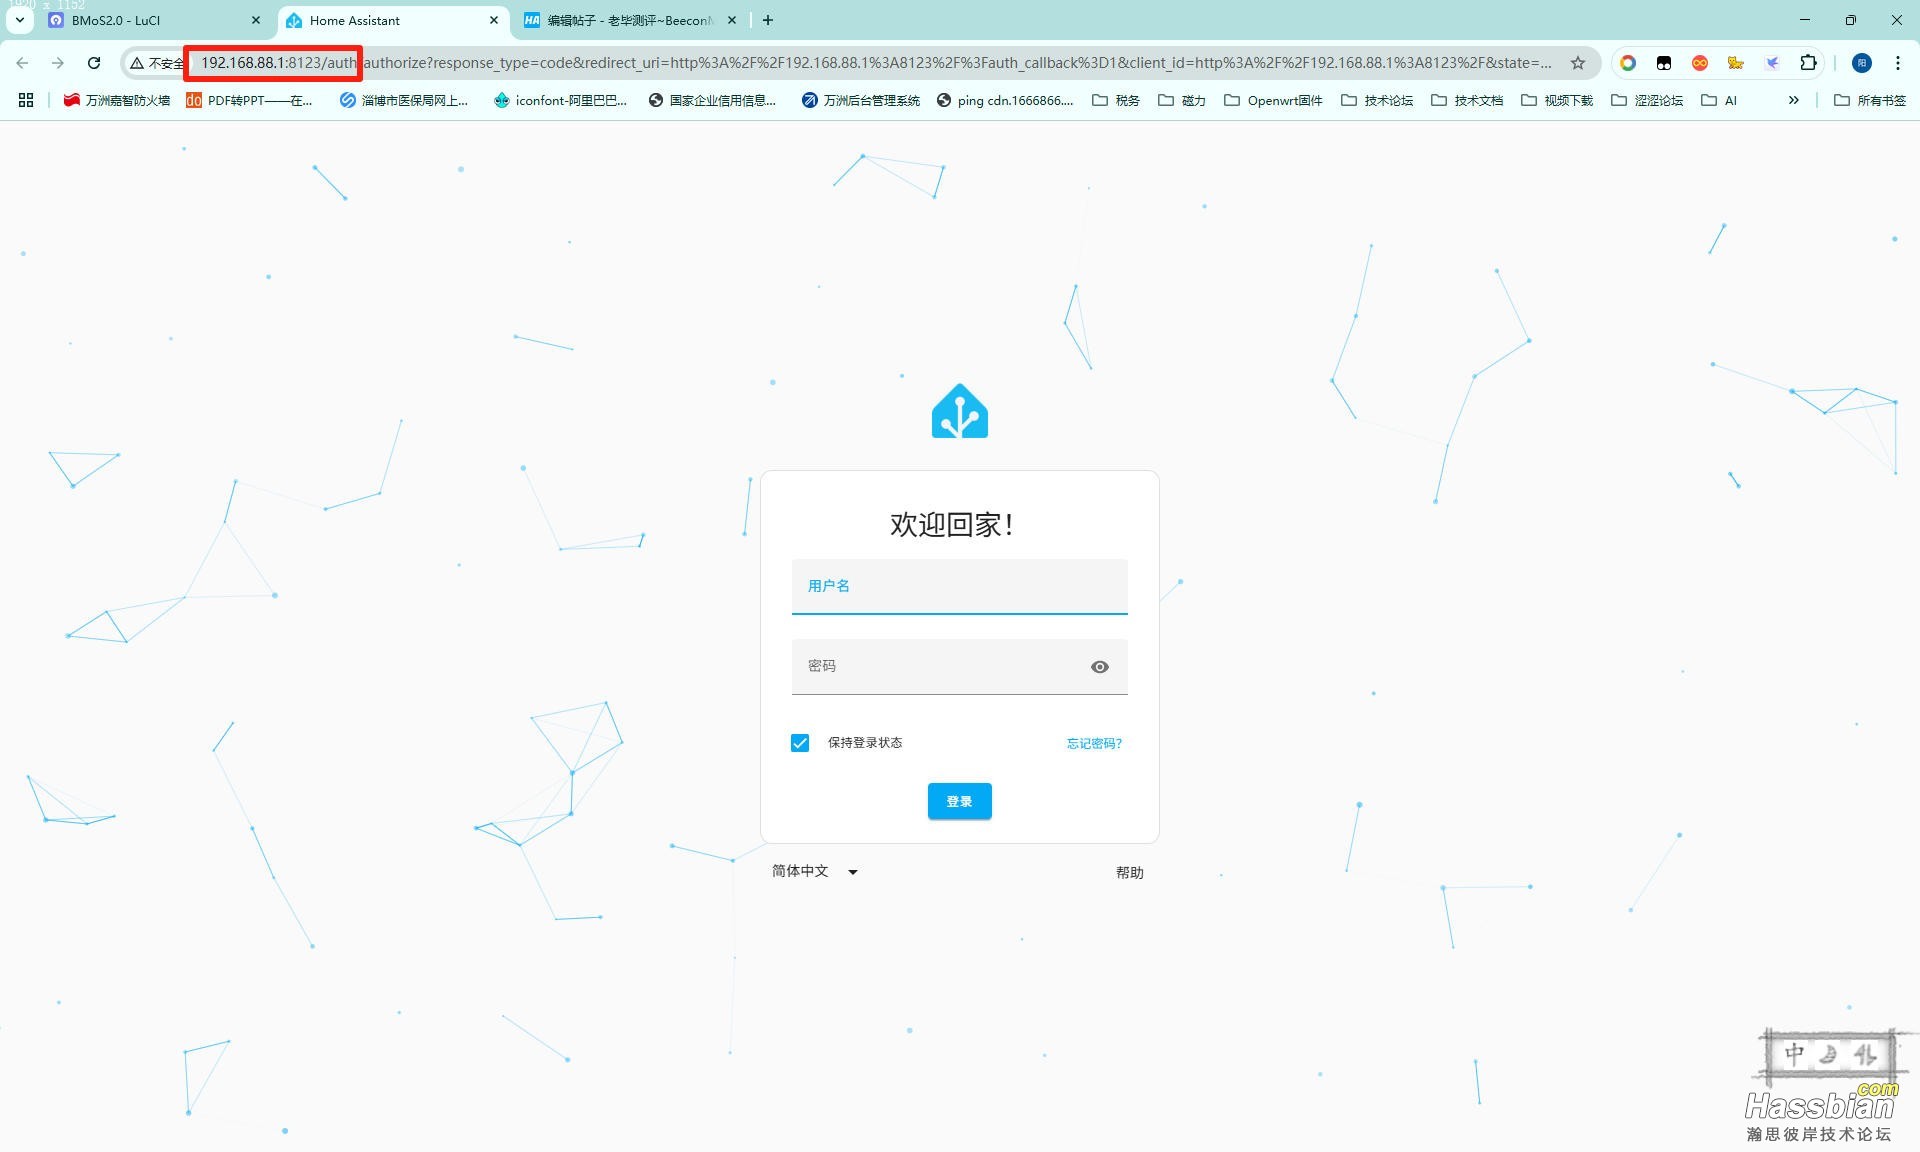
Task: Click the 帮助 help link
Action: pyautogui.click(x=1130, y=872)
